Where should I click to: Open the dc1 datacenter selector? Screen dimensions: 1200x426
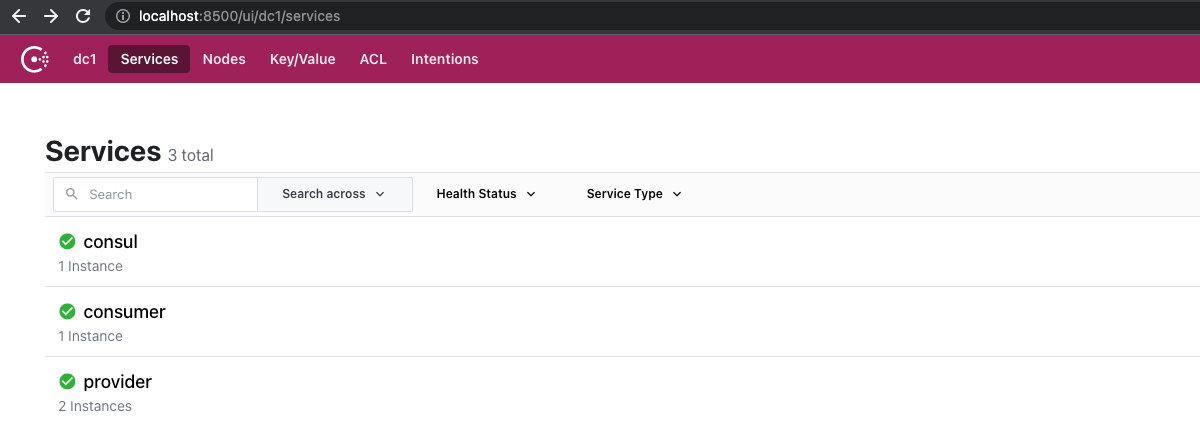[84, 59]
